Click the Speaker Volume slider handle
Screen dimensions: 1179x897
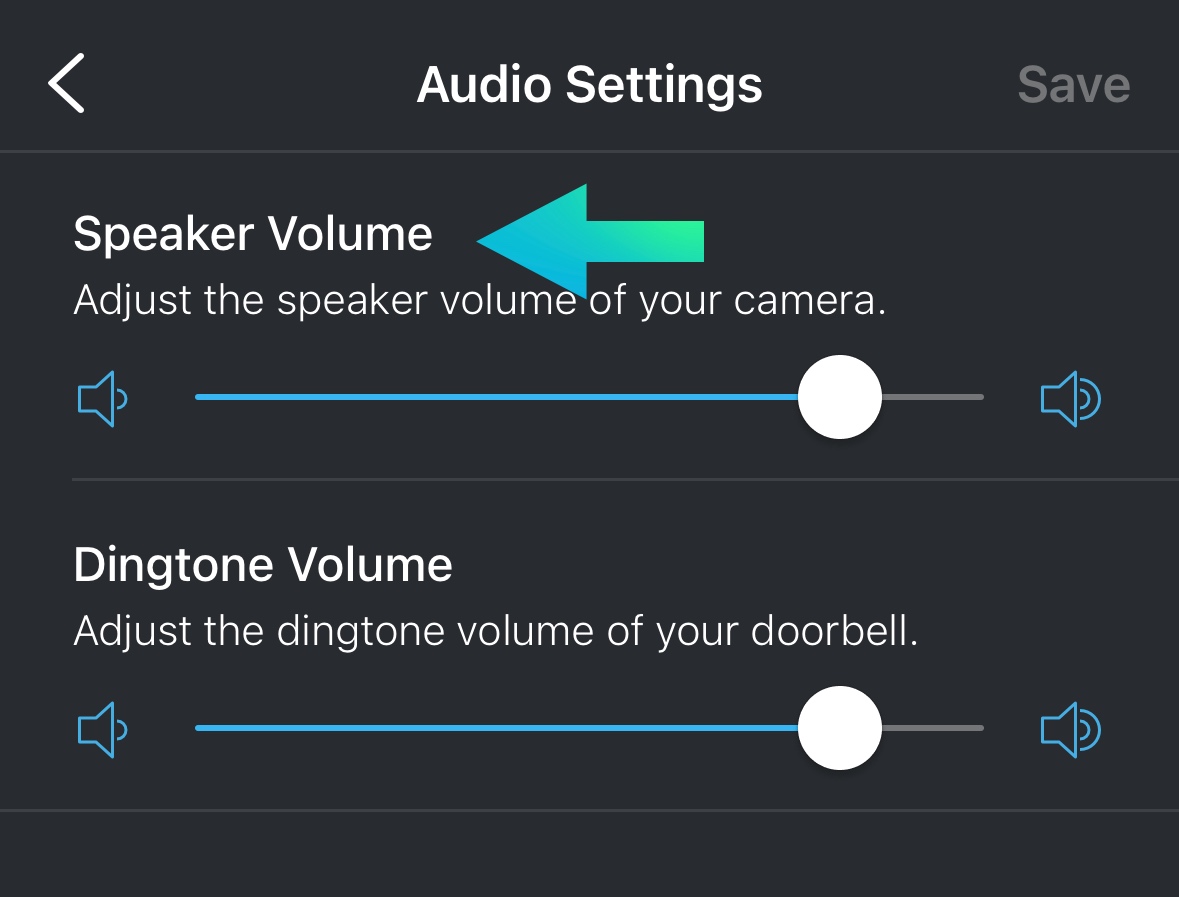point(840,397)
